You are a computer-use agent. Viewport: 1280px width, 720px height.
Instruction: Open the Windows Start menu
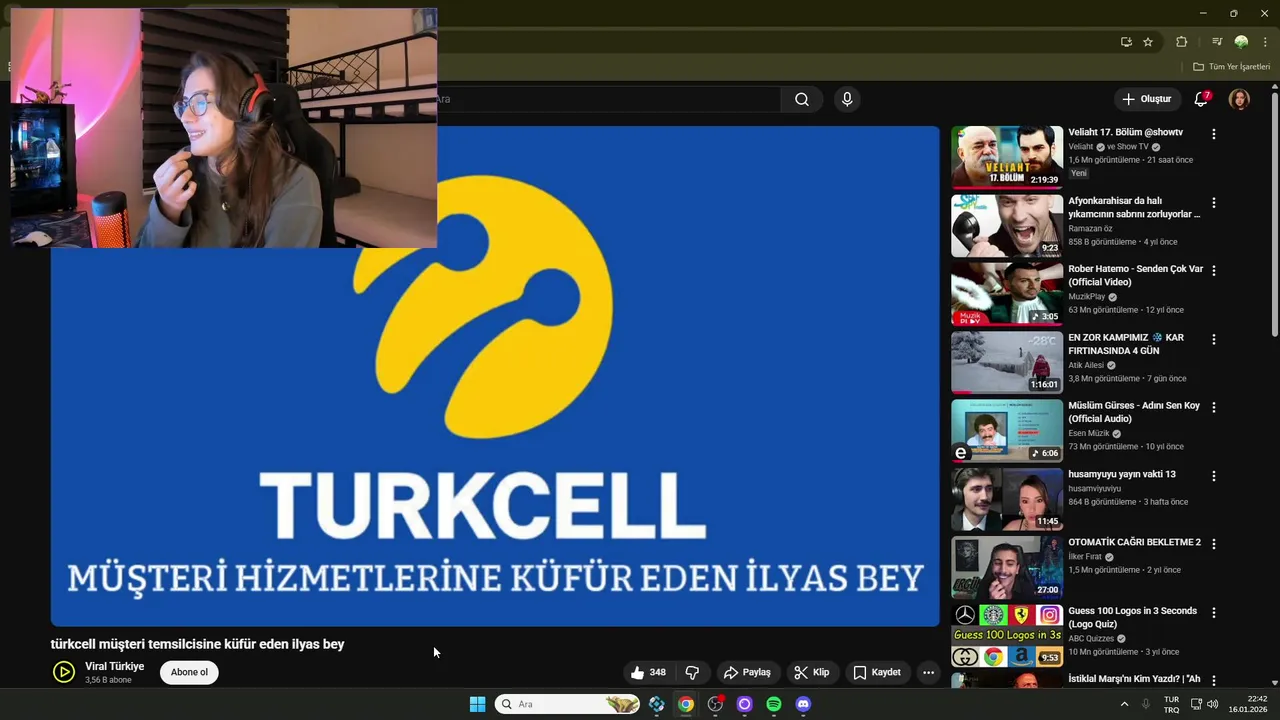pyautogui.click(x=477, y=704)
